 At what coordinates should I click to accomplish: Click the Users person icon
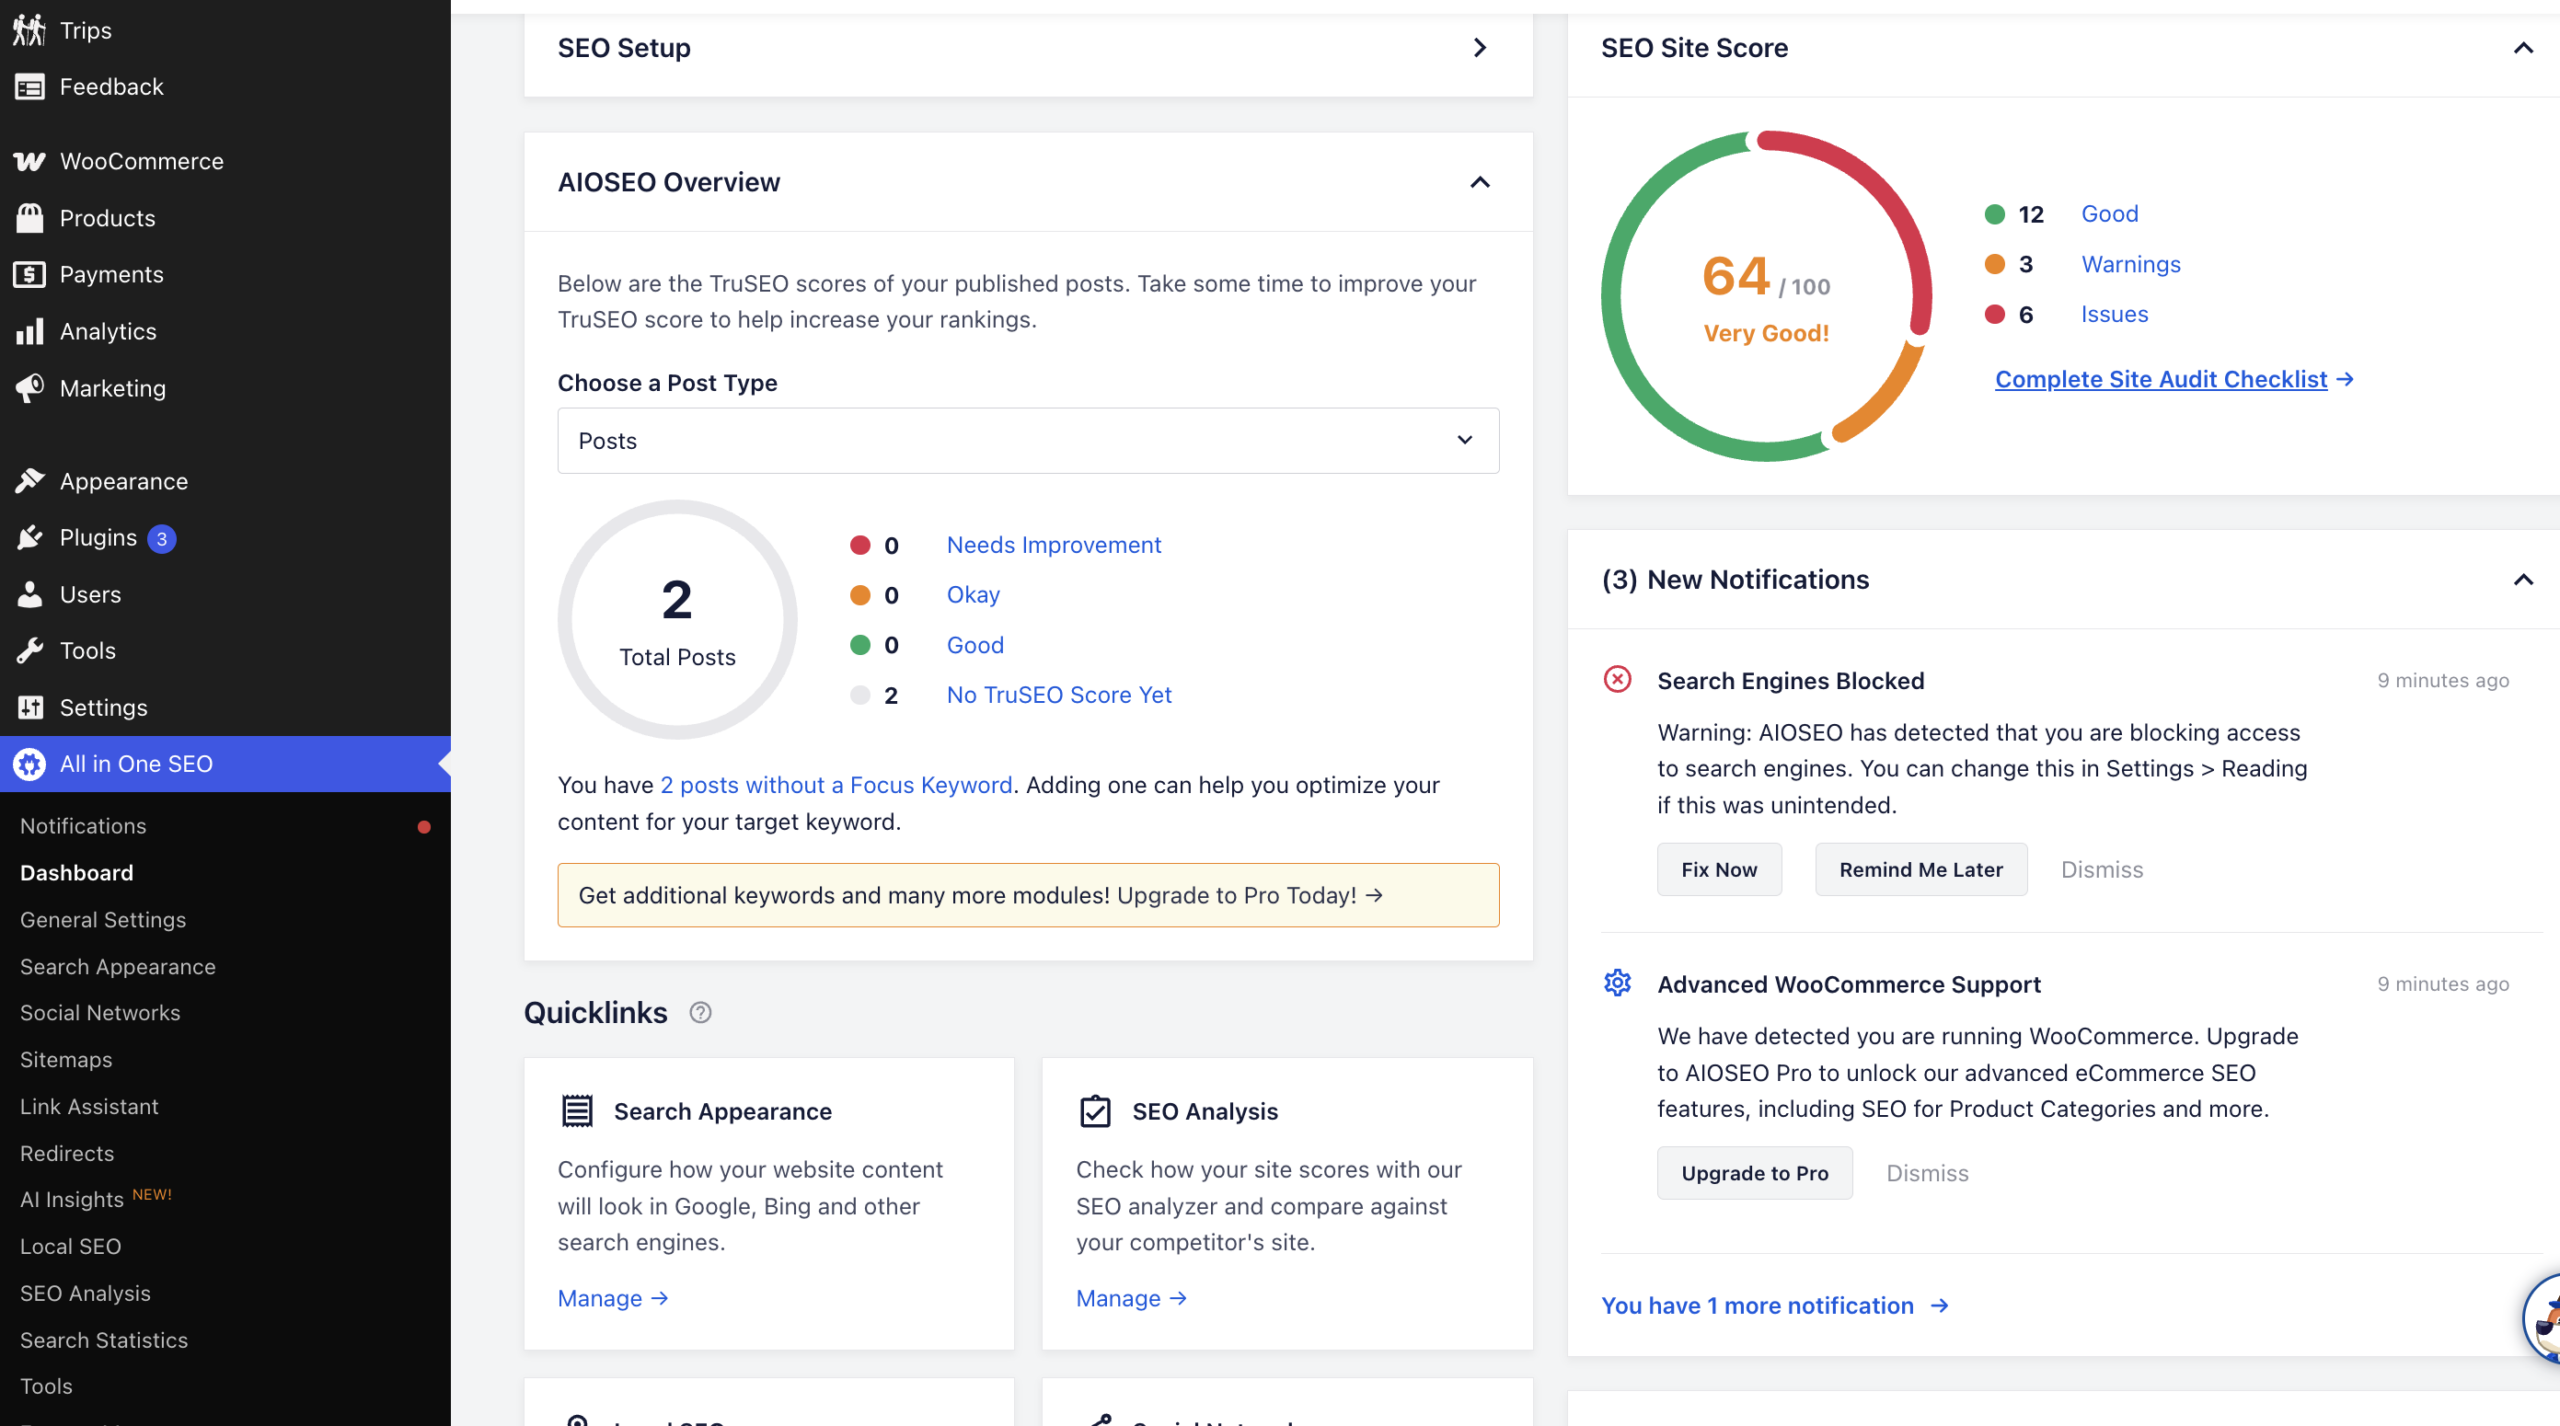[29, 594]
